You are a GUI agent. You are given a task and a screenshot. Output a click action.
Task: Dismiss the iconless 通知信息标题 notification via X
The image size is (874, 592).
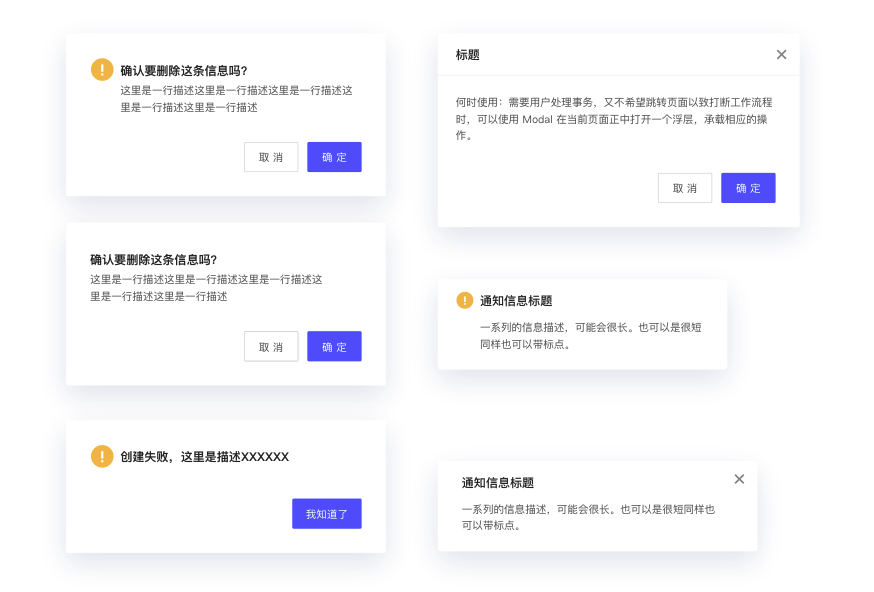tap(739, 479)
